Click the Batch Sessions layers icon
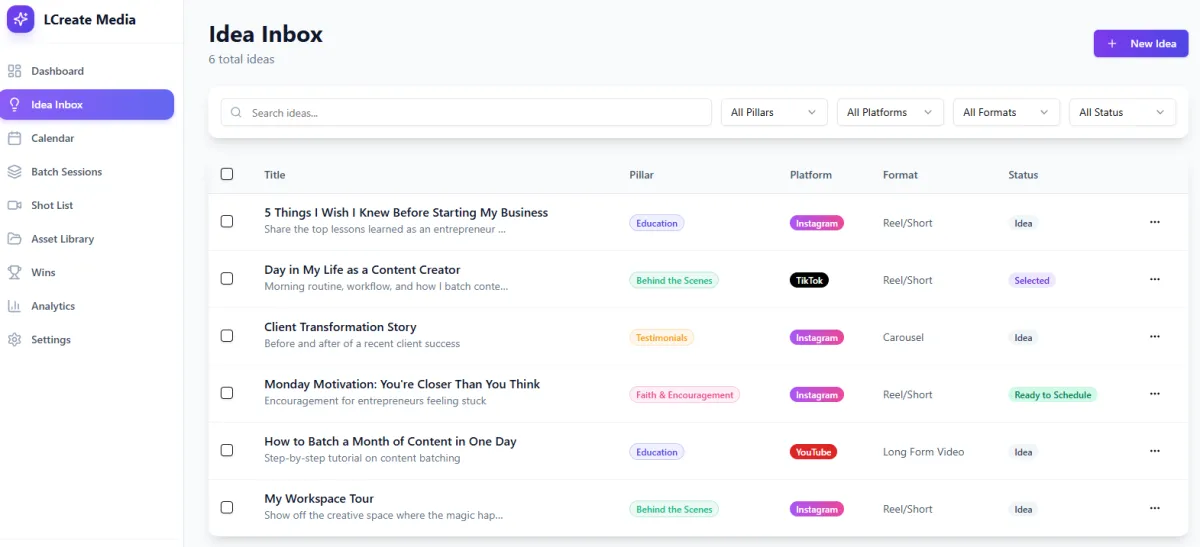The height and width of the screenshot is (547, 1200). [x=14, y=172]
